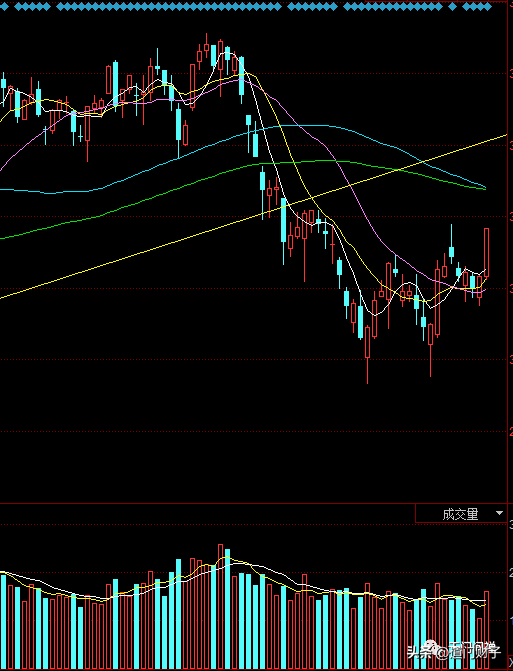Select the tallest red volume bar
The height and width of the screenshot is (671, 513).
click(220, 607)
